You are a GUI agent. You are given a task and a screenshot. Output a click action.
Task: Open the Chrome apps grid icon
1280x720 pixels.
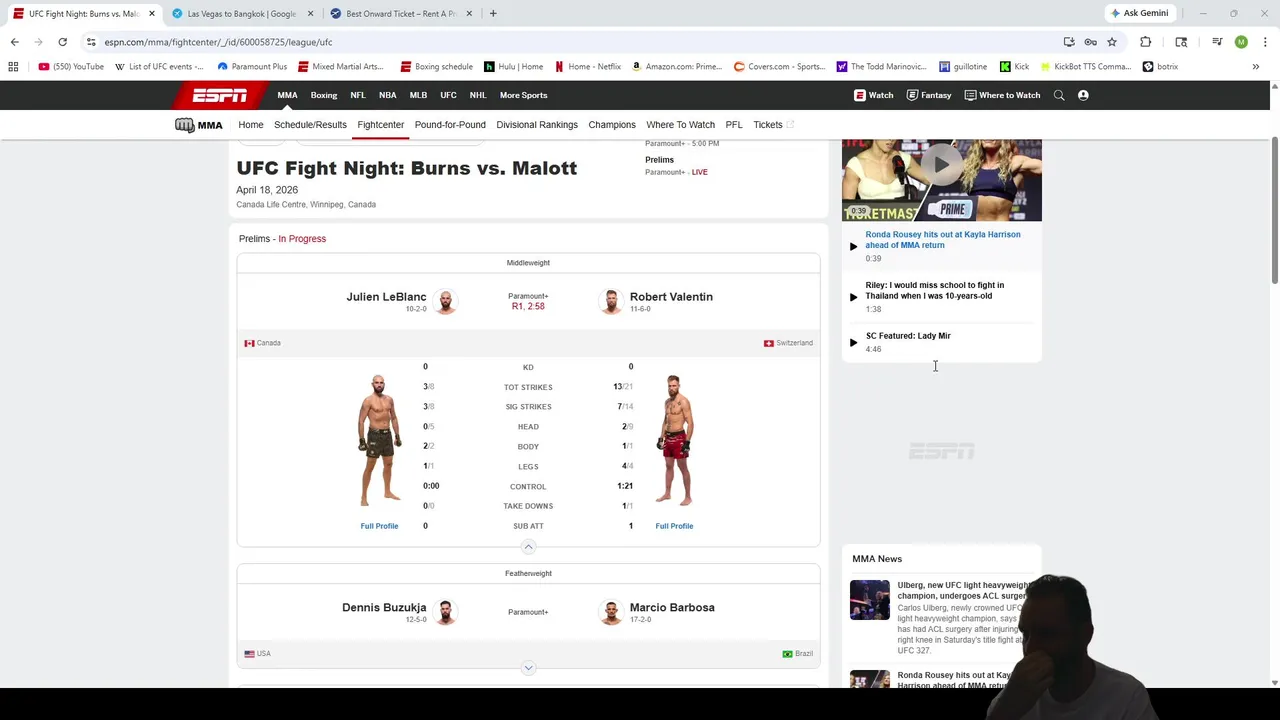click(x=13, y=67)
